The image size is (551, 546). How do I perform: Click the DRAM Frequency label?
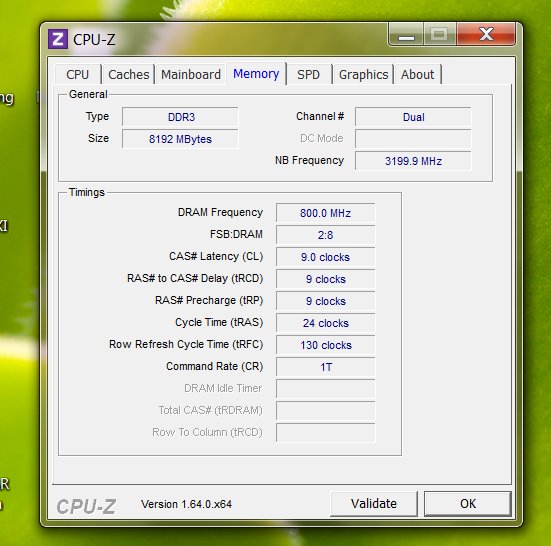[220, 212]
